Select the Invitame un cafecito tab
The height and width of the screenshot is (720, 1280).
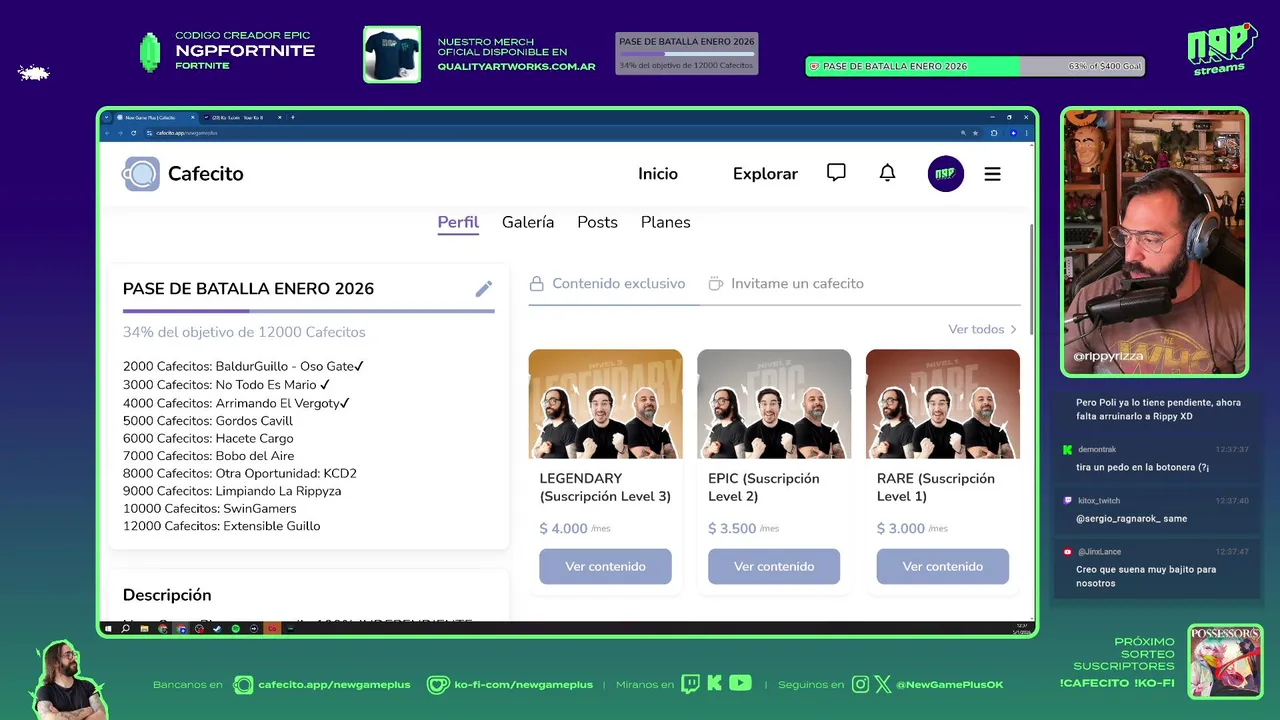click(x=786, y=284)
